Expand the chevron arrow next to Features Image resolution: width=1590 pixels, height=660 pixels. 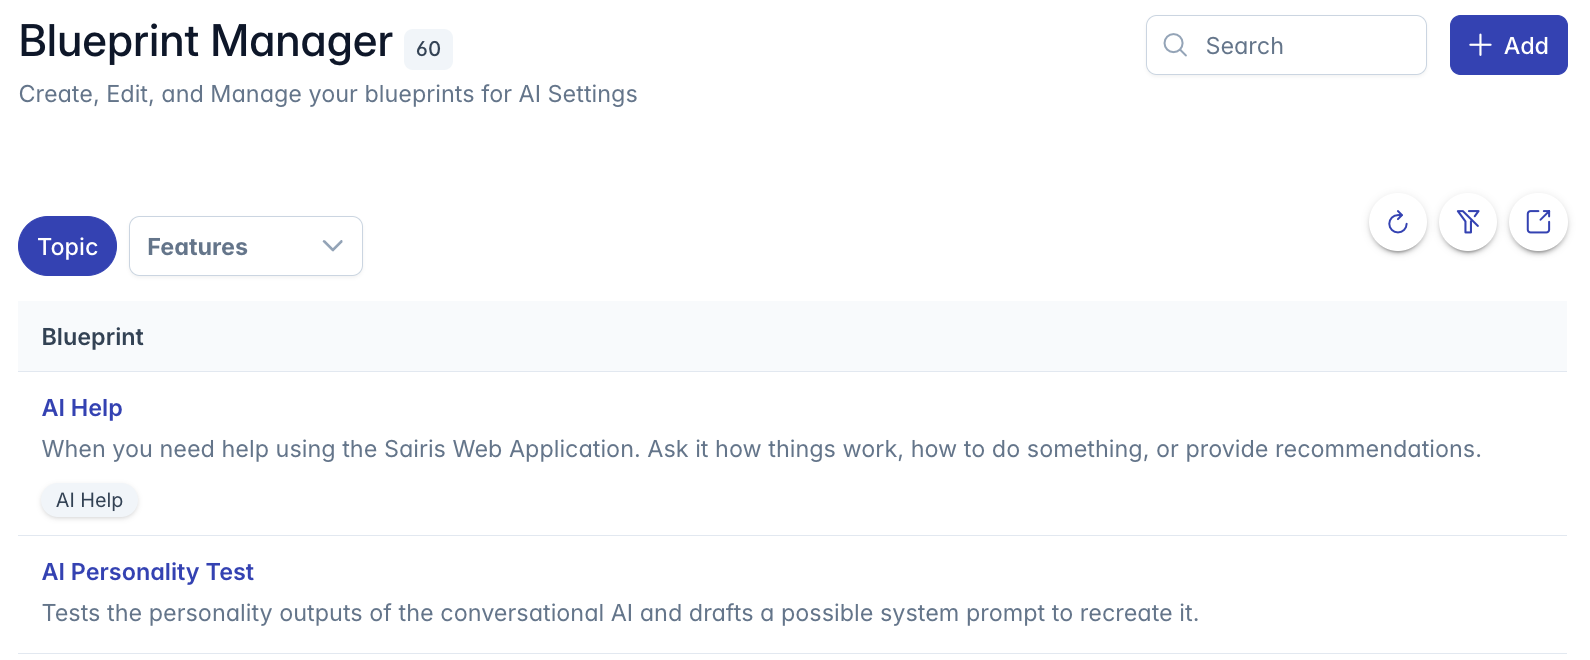point(333,246)
